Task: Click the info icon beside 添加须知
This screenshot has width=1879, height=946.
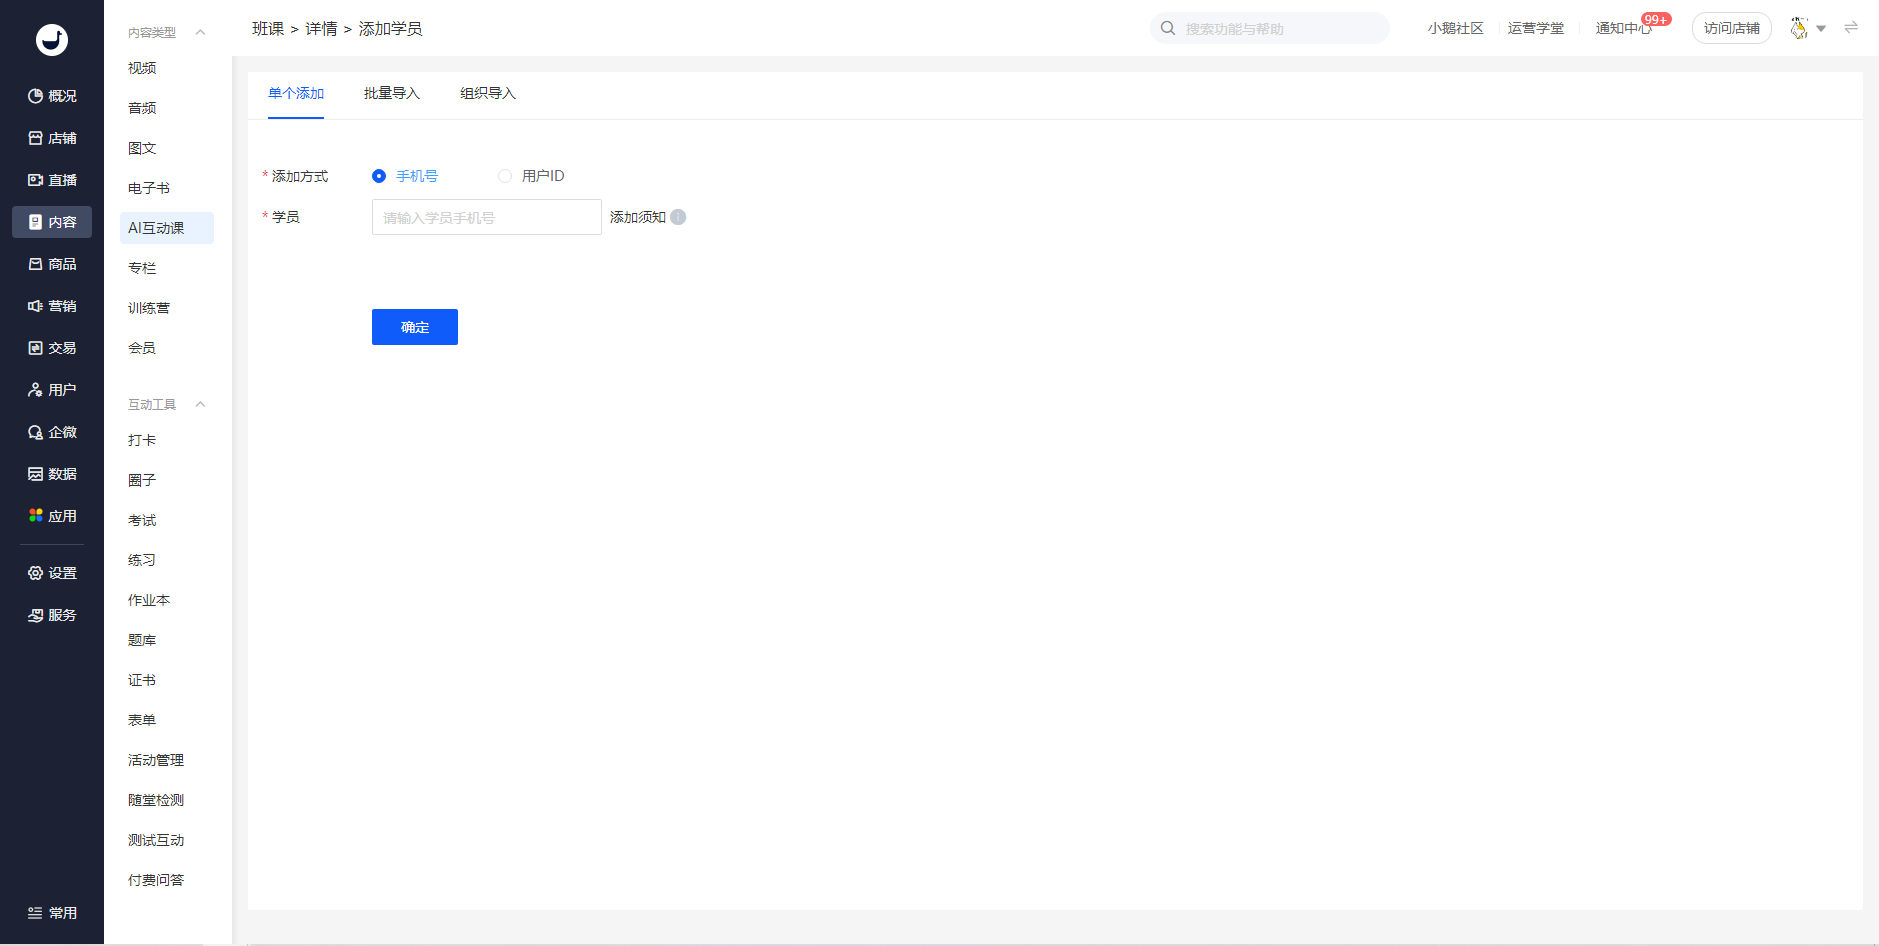Action: (678, 217)
